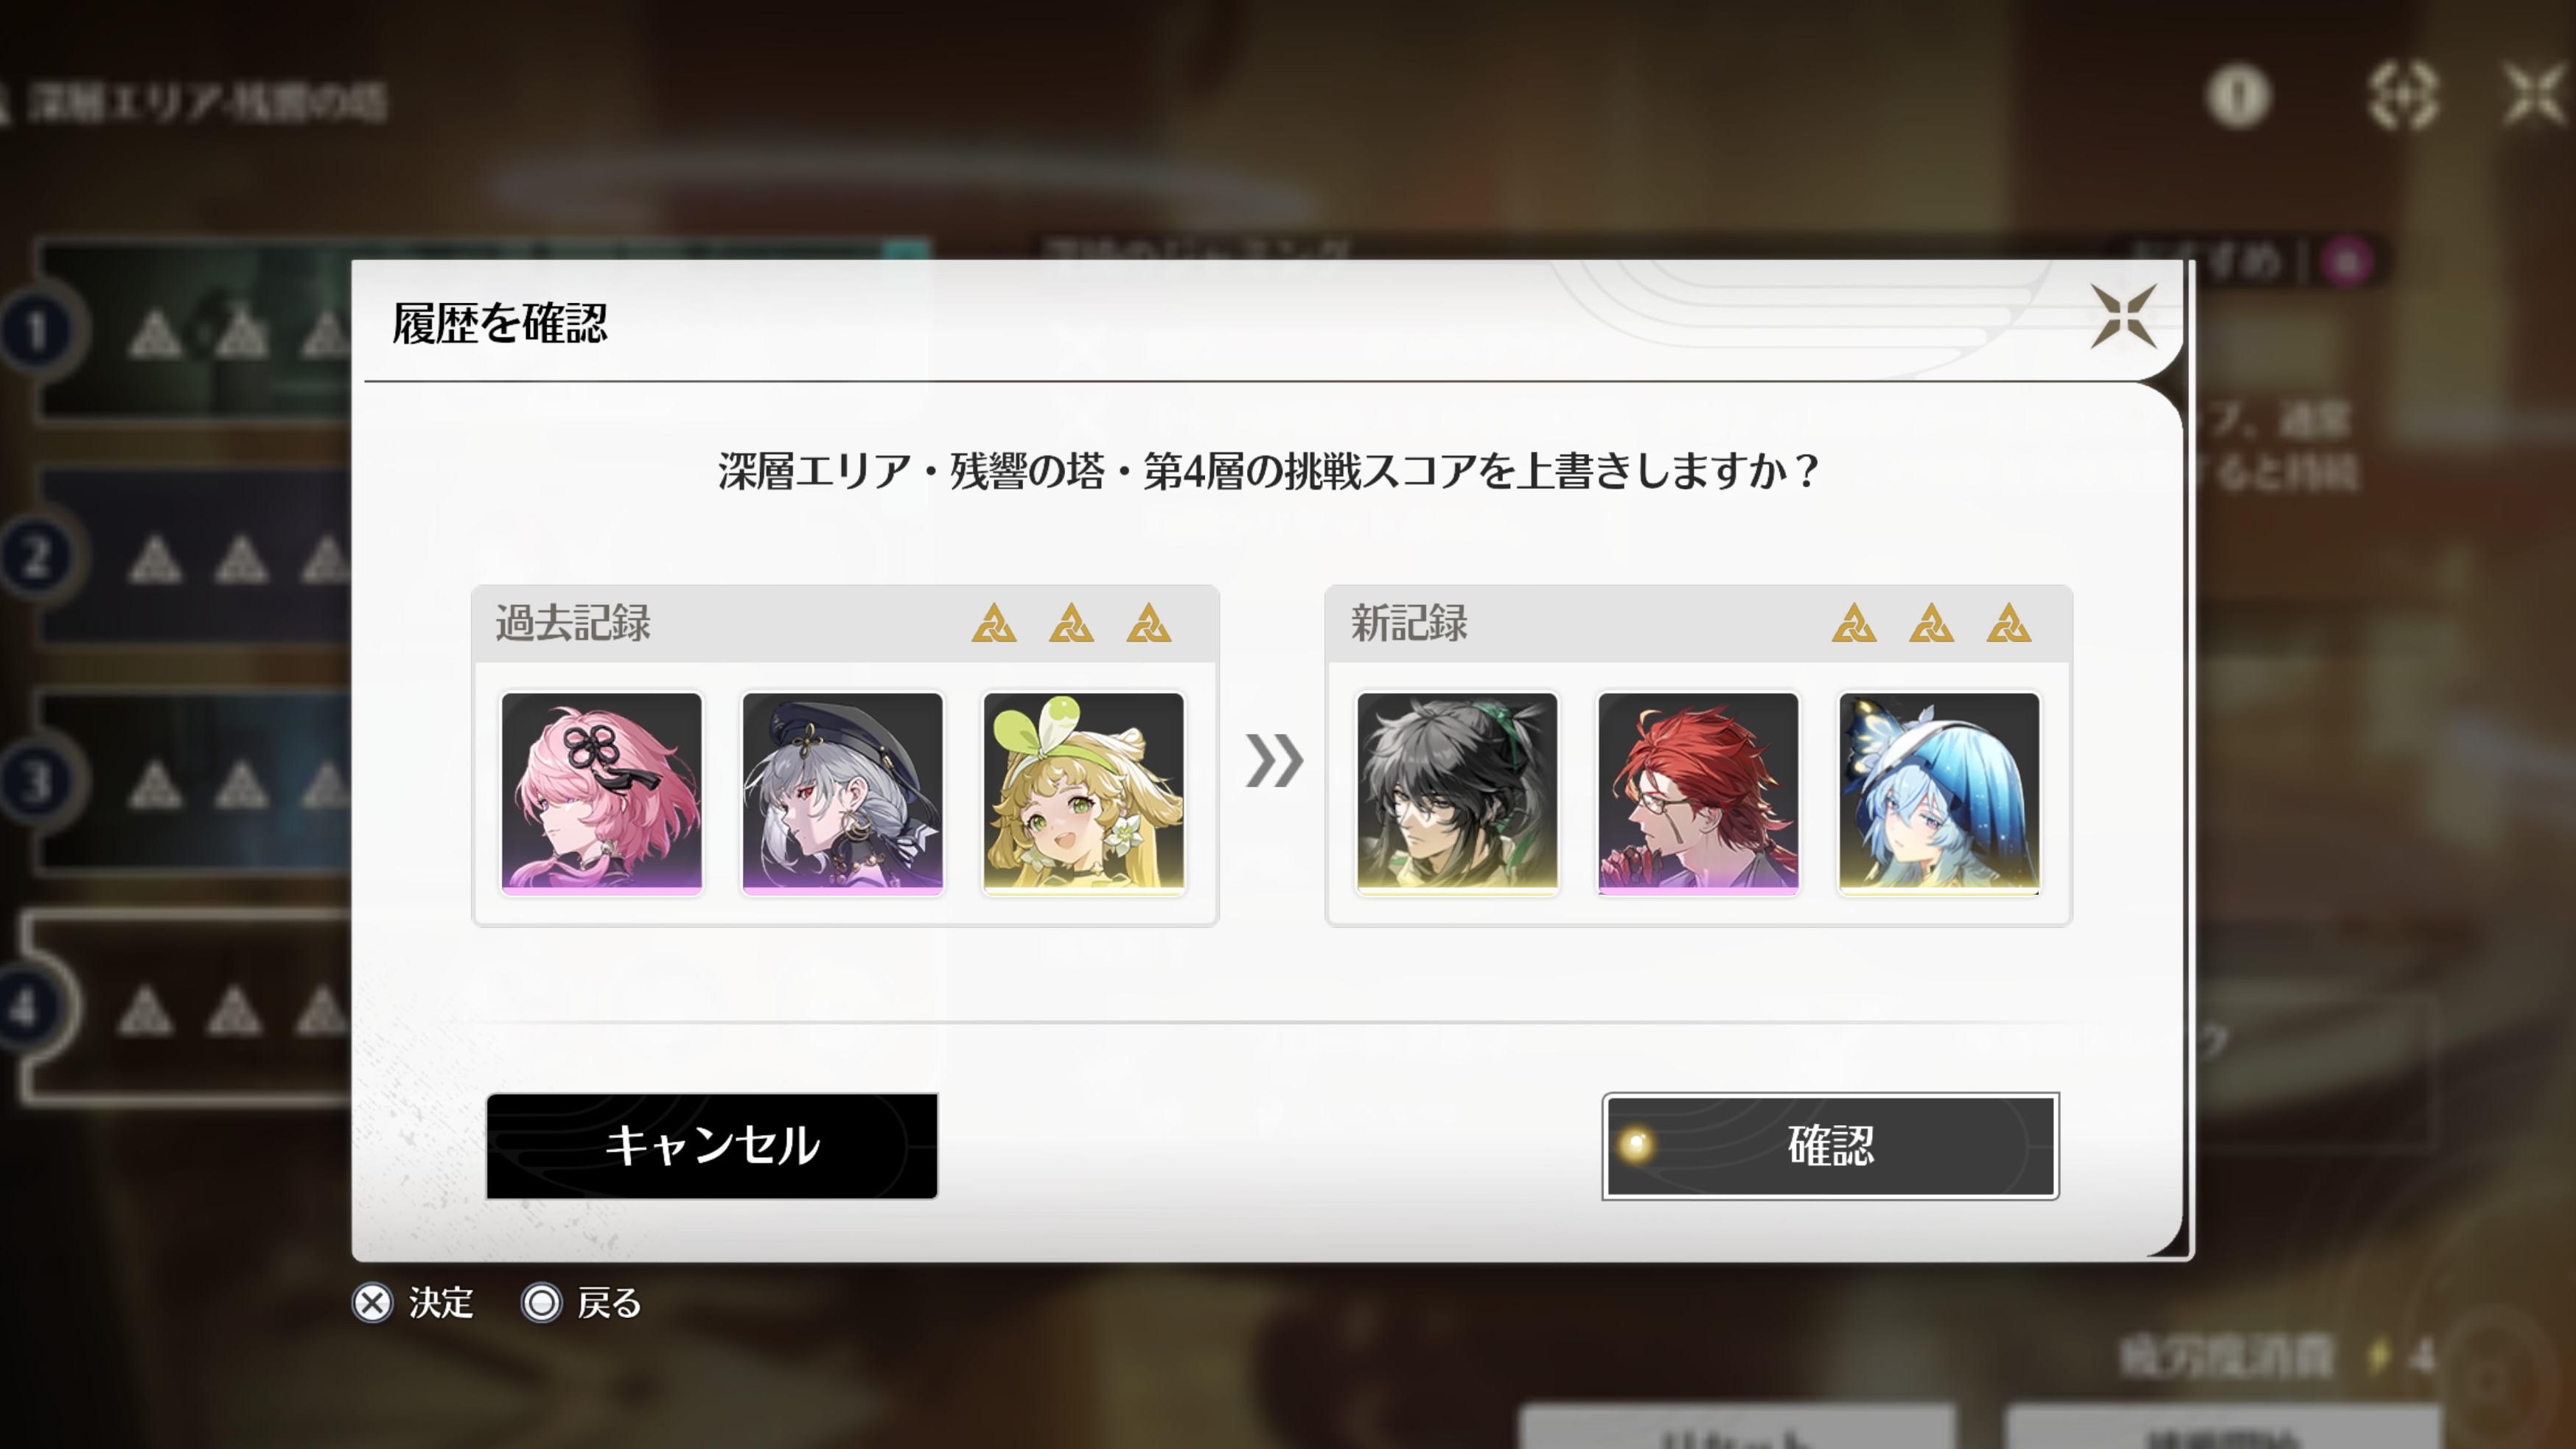This screenshot has width=2576, height=1449.
Task: Click first crest icon in 新記録 header
Action: coord(1853,623)
